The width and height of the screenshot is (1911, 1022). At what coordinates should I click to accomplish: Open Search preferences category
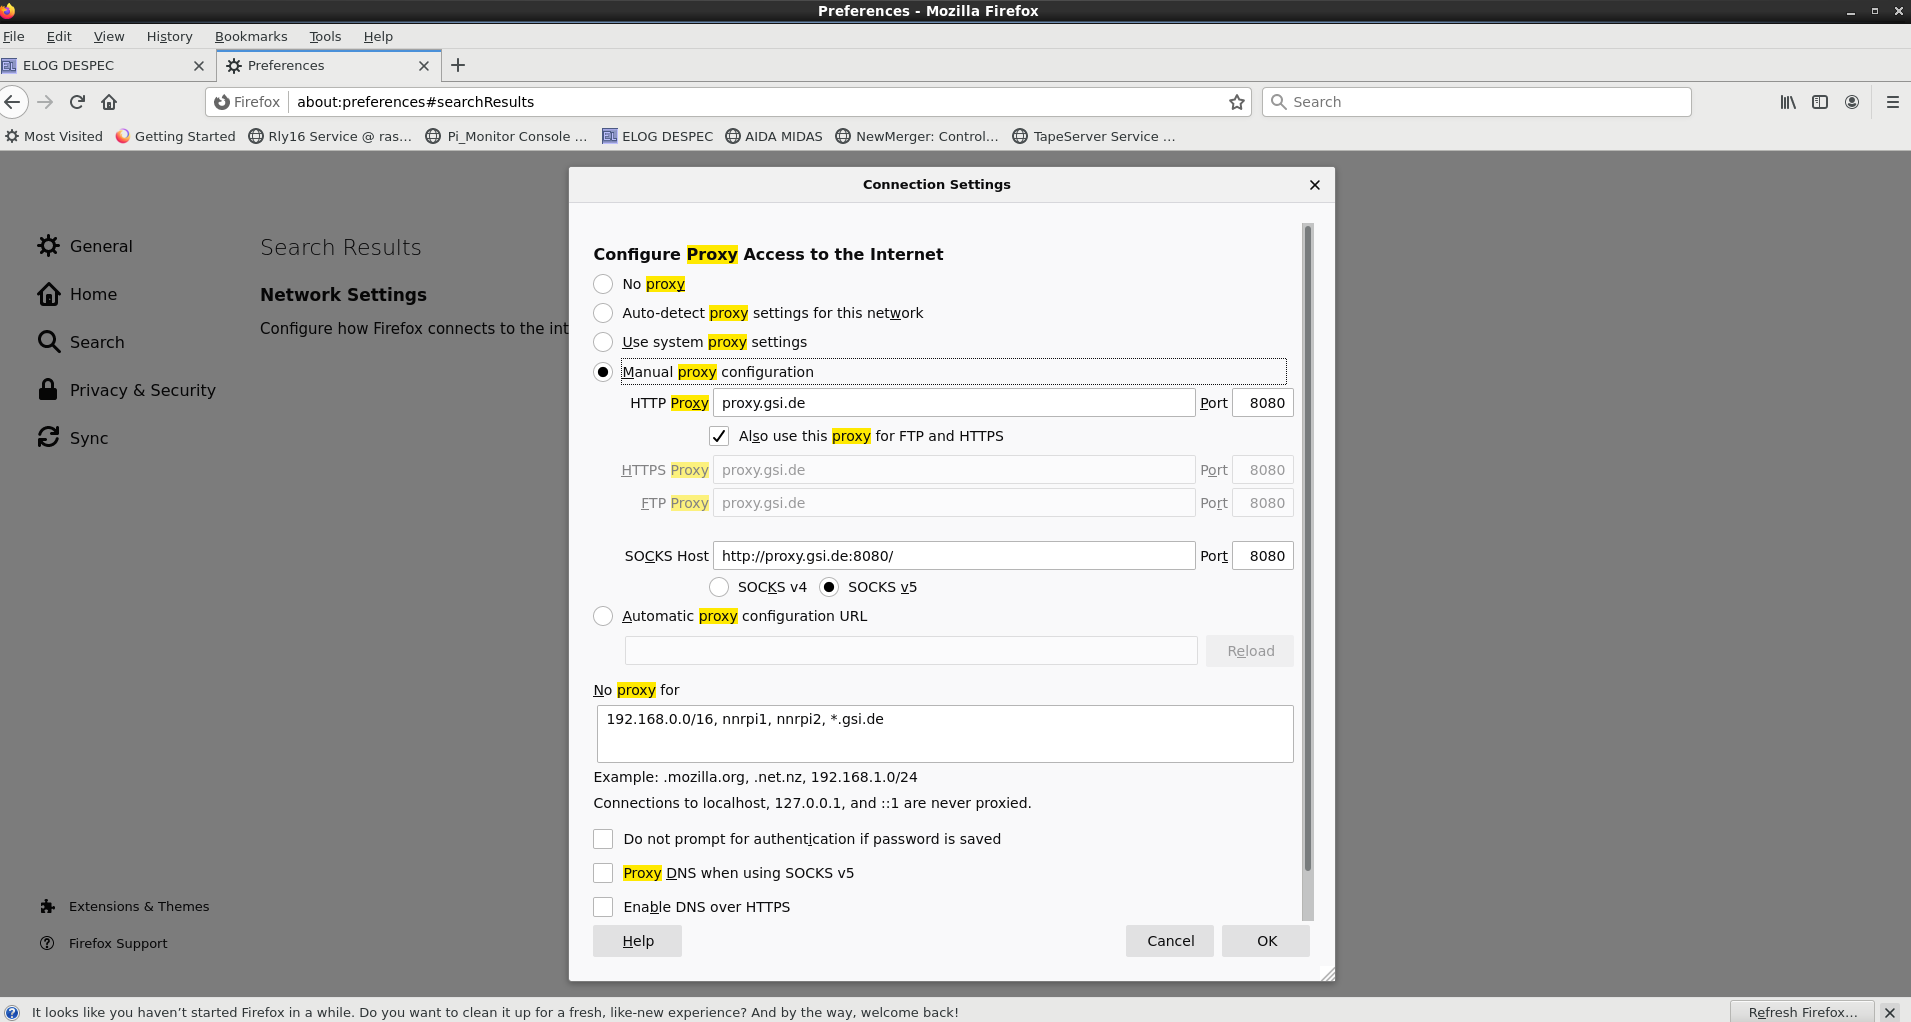(81, 342)
